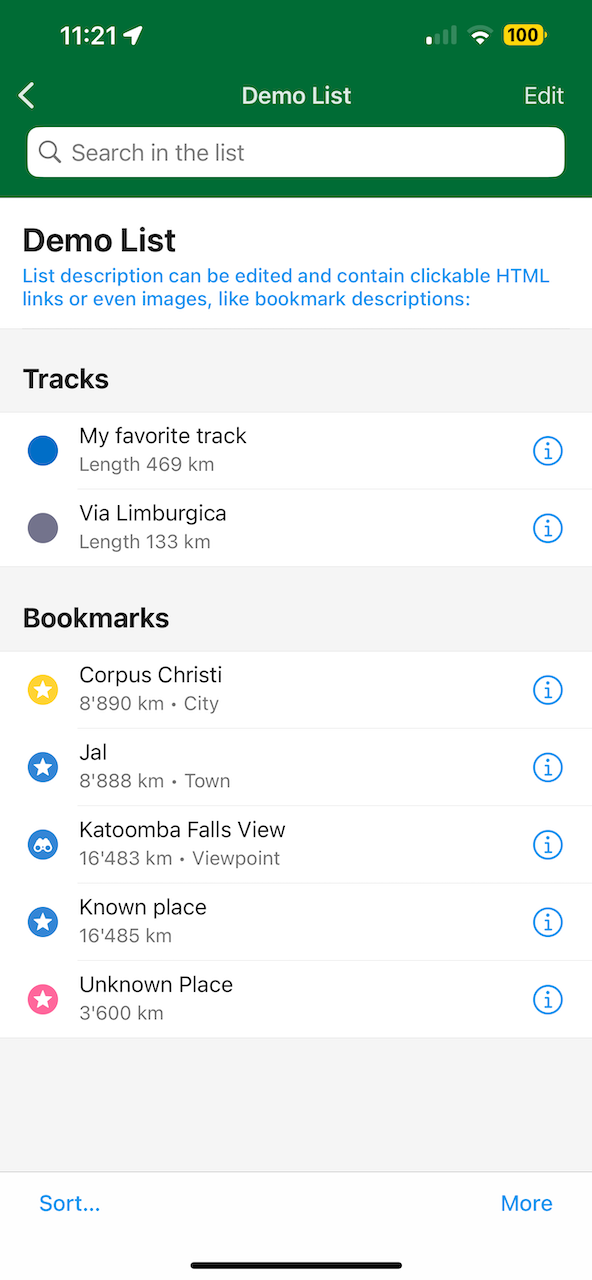
Task: Select the Jal bookmark row
Action: click(296, 767)
